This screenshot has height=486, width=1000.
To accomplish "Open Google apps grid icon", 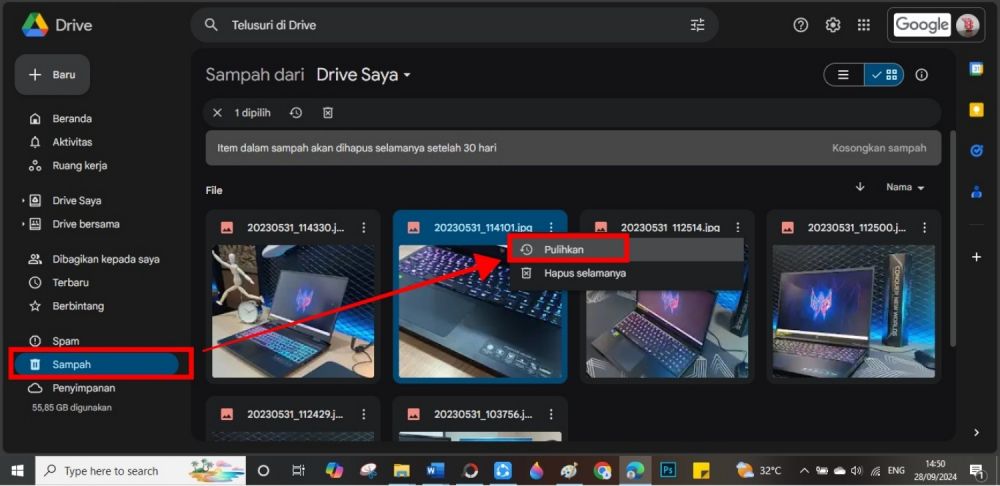I will (864, 25).
